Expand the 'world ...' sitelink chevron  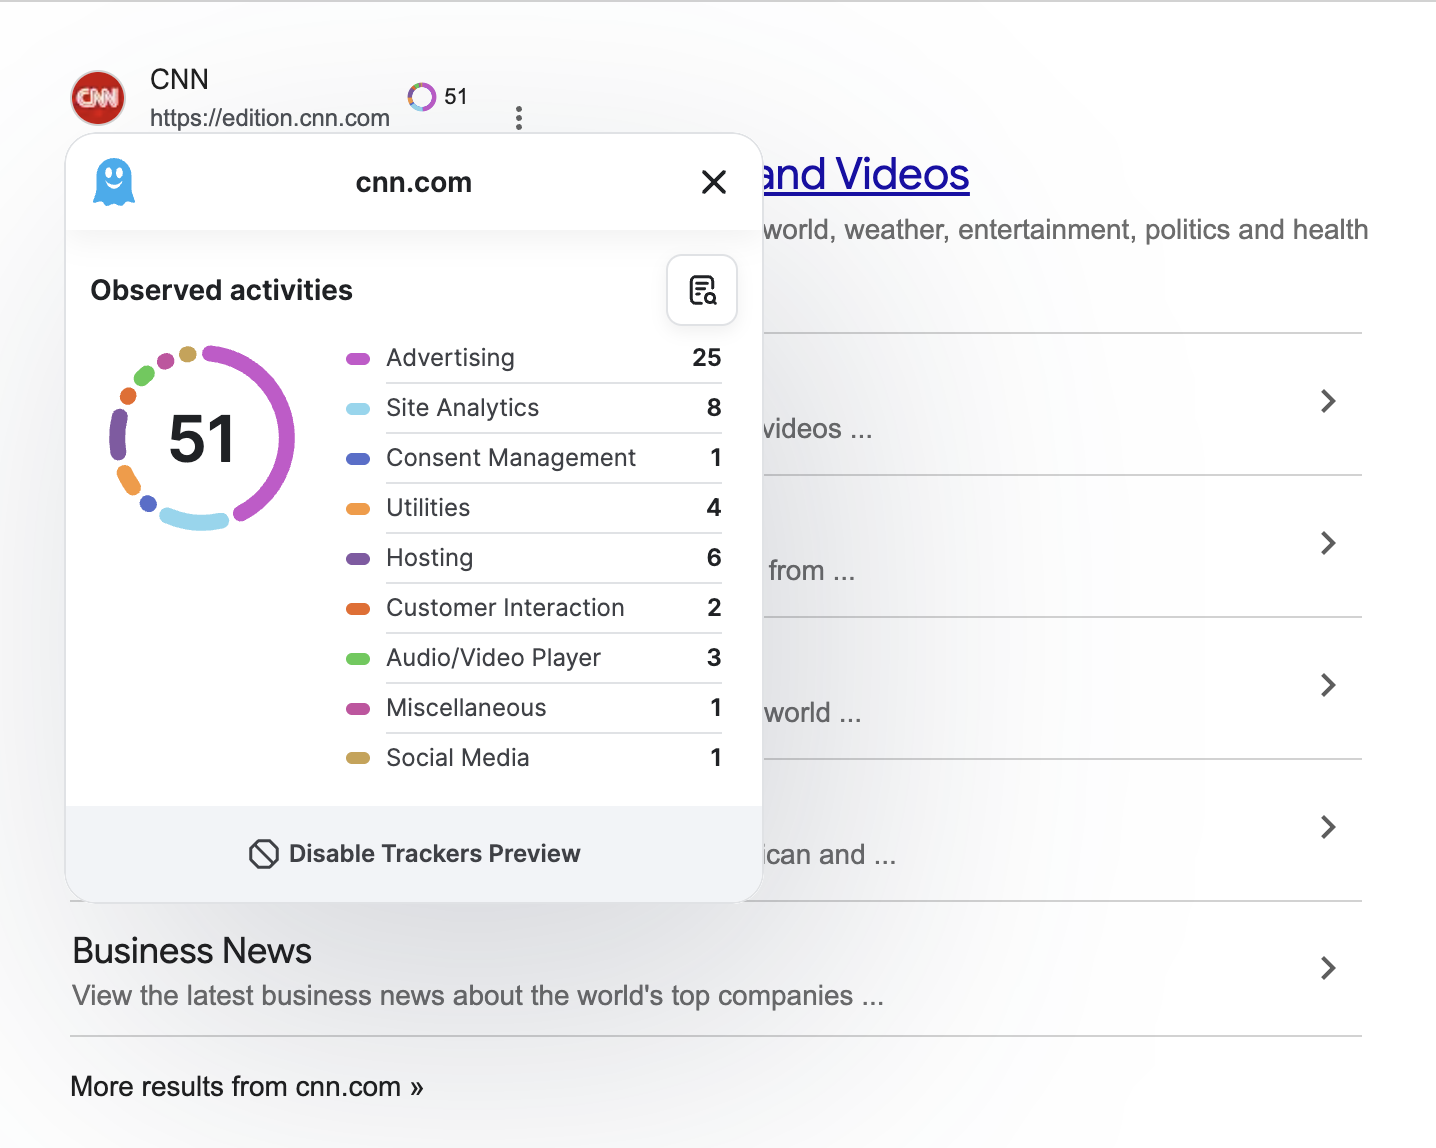1328,685
